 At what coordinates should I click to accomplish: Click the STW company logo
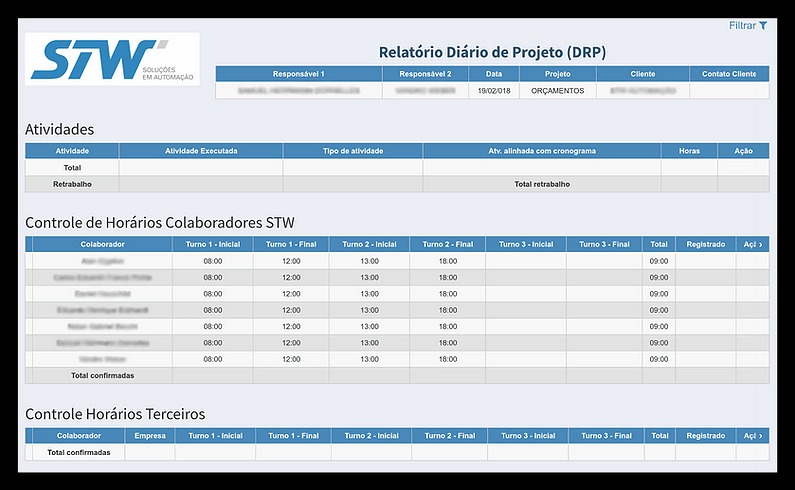(111, 60)
